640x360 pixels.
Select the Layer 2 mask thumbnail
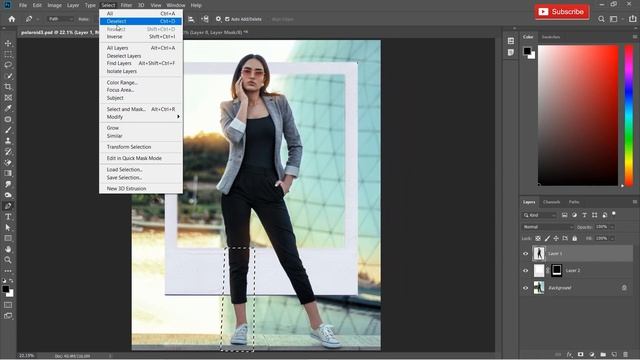556,271
